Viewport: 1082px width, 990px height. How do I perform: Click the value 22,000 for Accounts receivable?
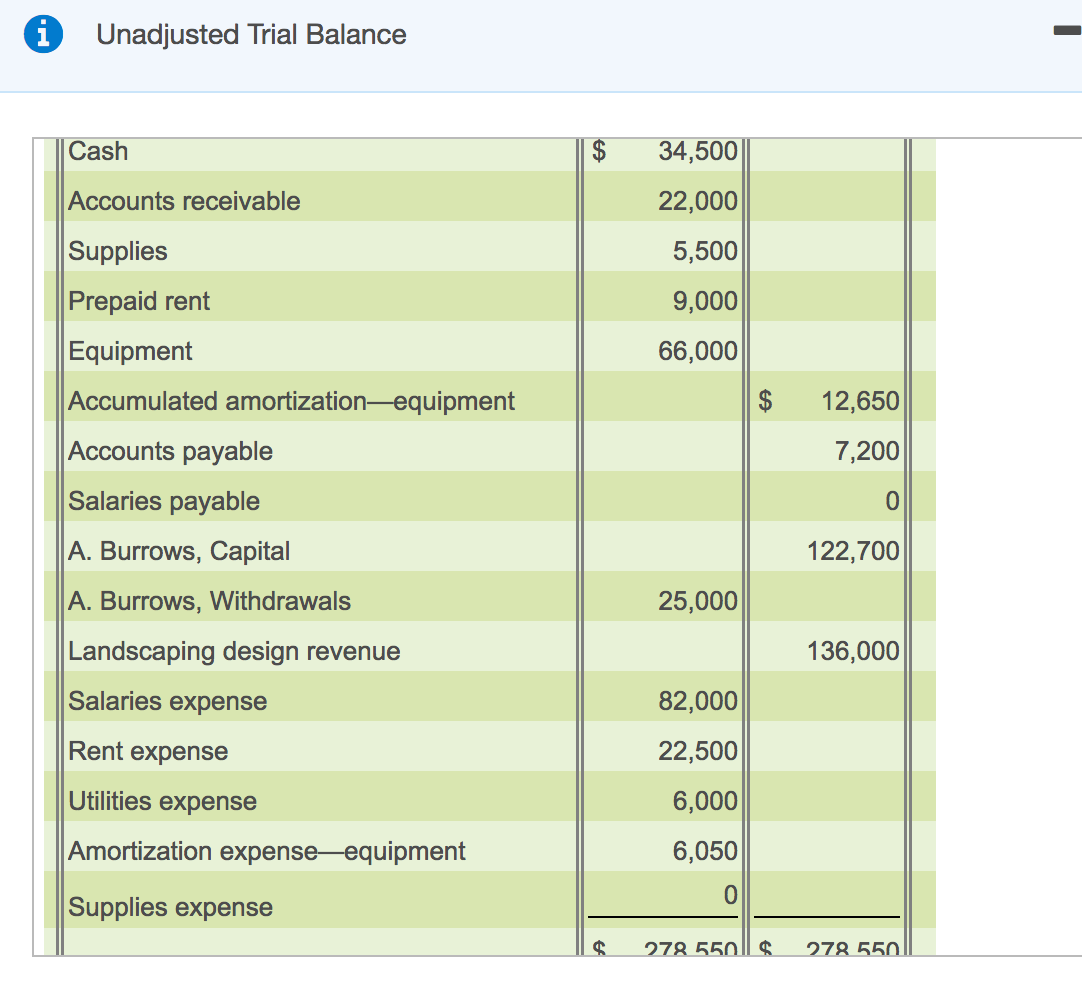point(698,201)
